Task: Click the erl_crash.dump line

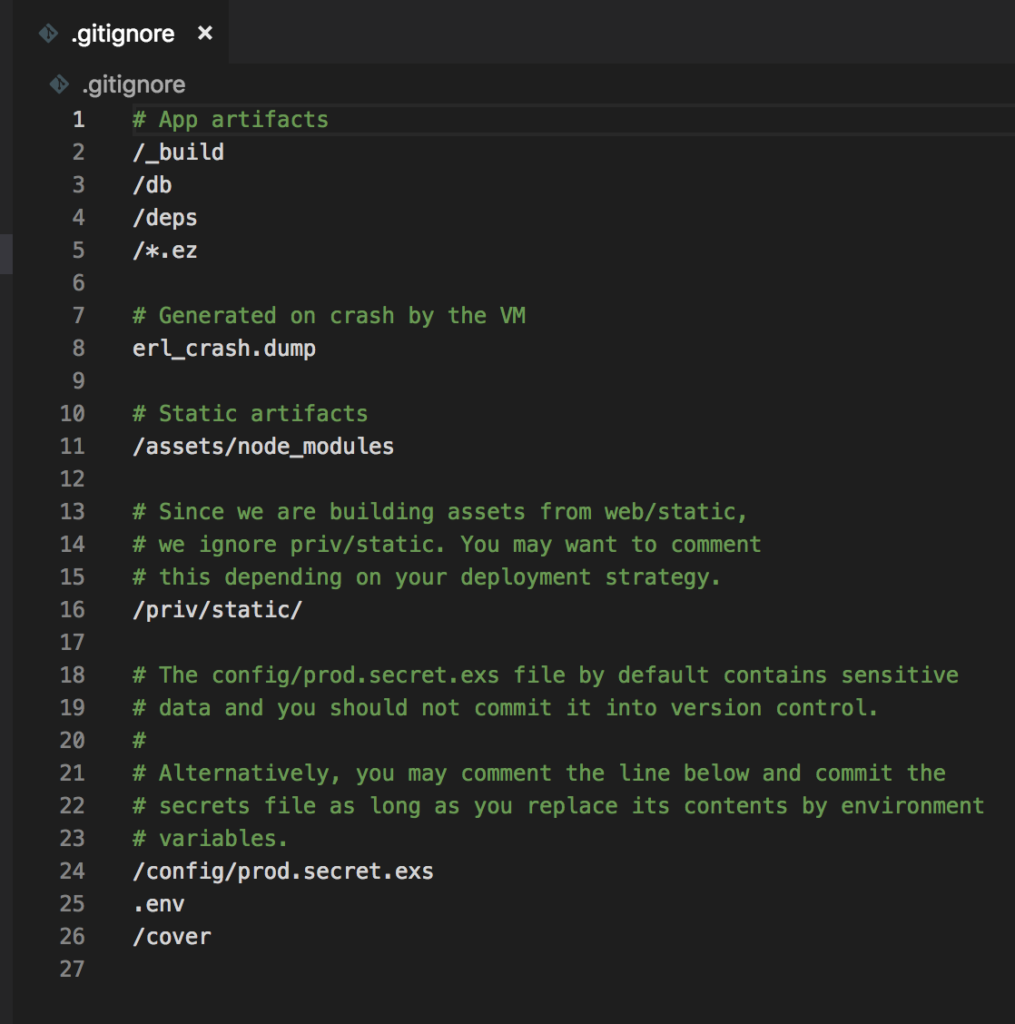Action: [224, 349]
